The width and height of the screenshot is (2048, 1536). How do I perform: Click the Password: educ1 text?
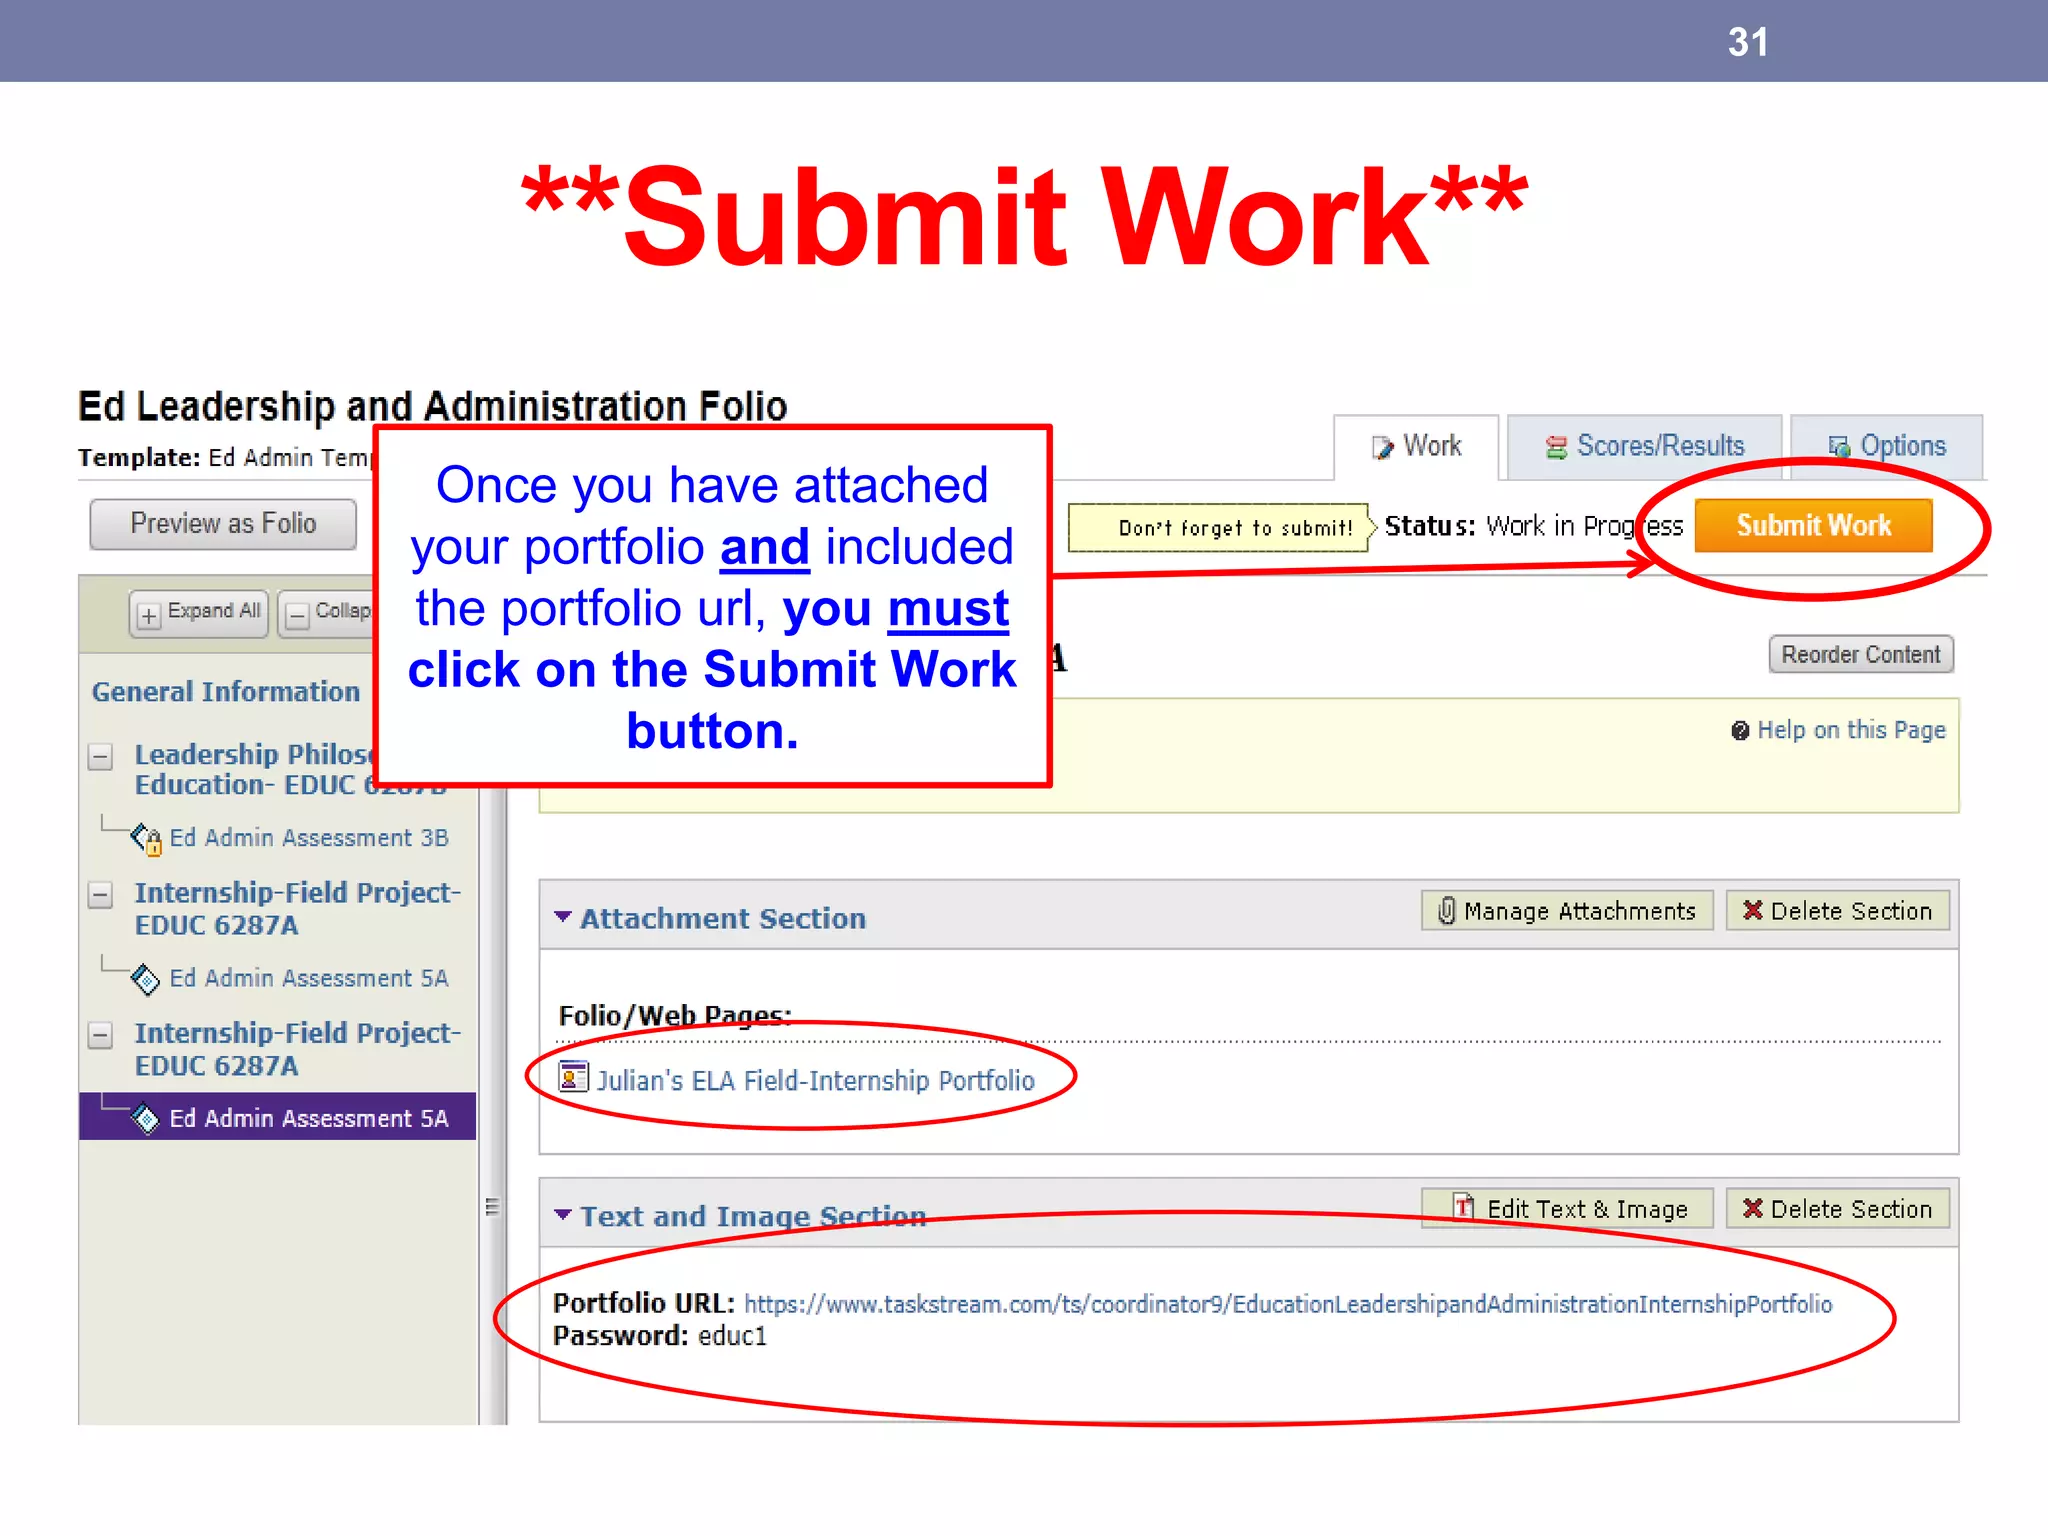(660, 1336)
